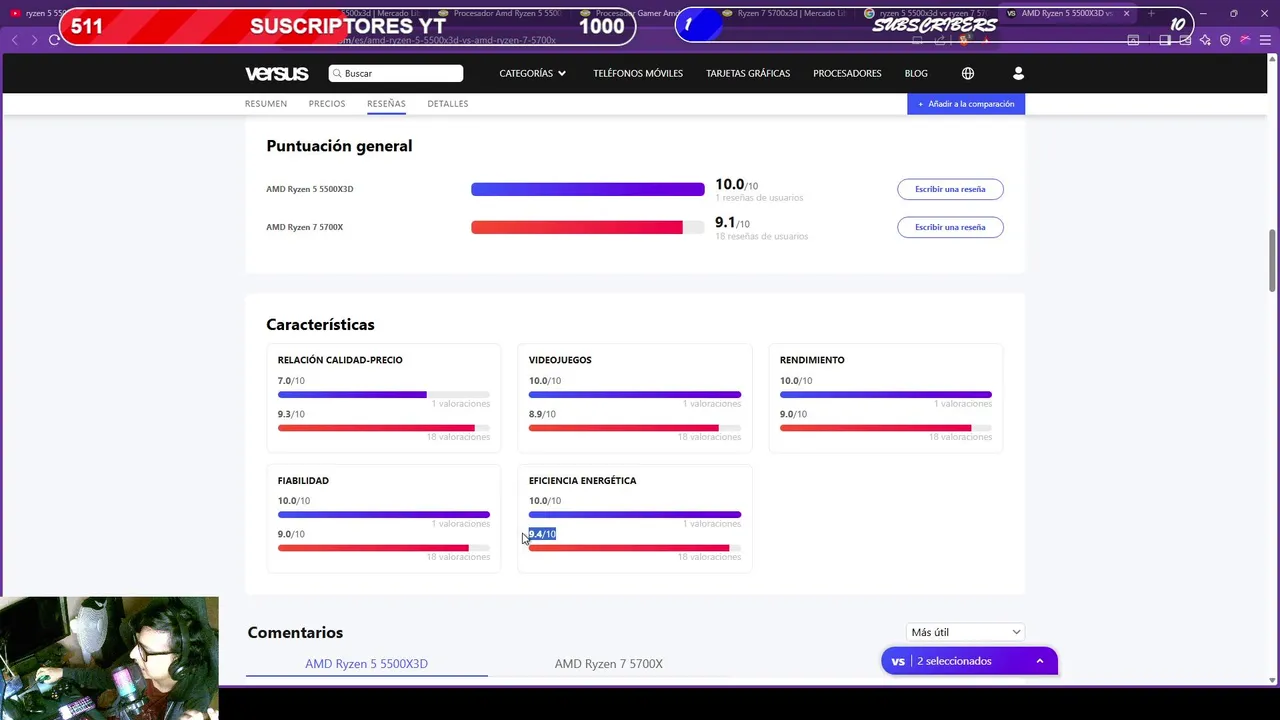The image size is (1280, 720).
Task: Open Brave main menu hamburger icon
Action: point(1265,40)
